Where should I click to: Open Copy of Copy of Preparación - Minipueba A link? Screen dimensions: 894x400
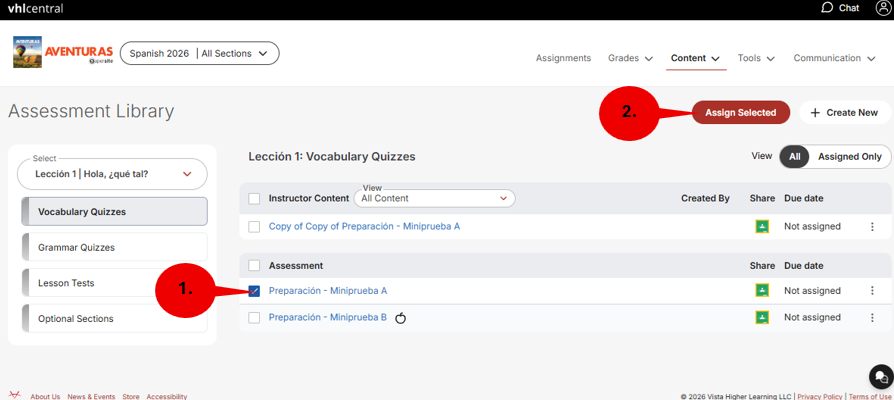click(x=364, y=226)
